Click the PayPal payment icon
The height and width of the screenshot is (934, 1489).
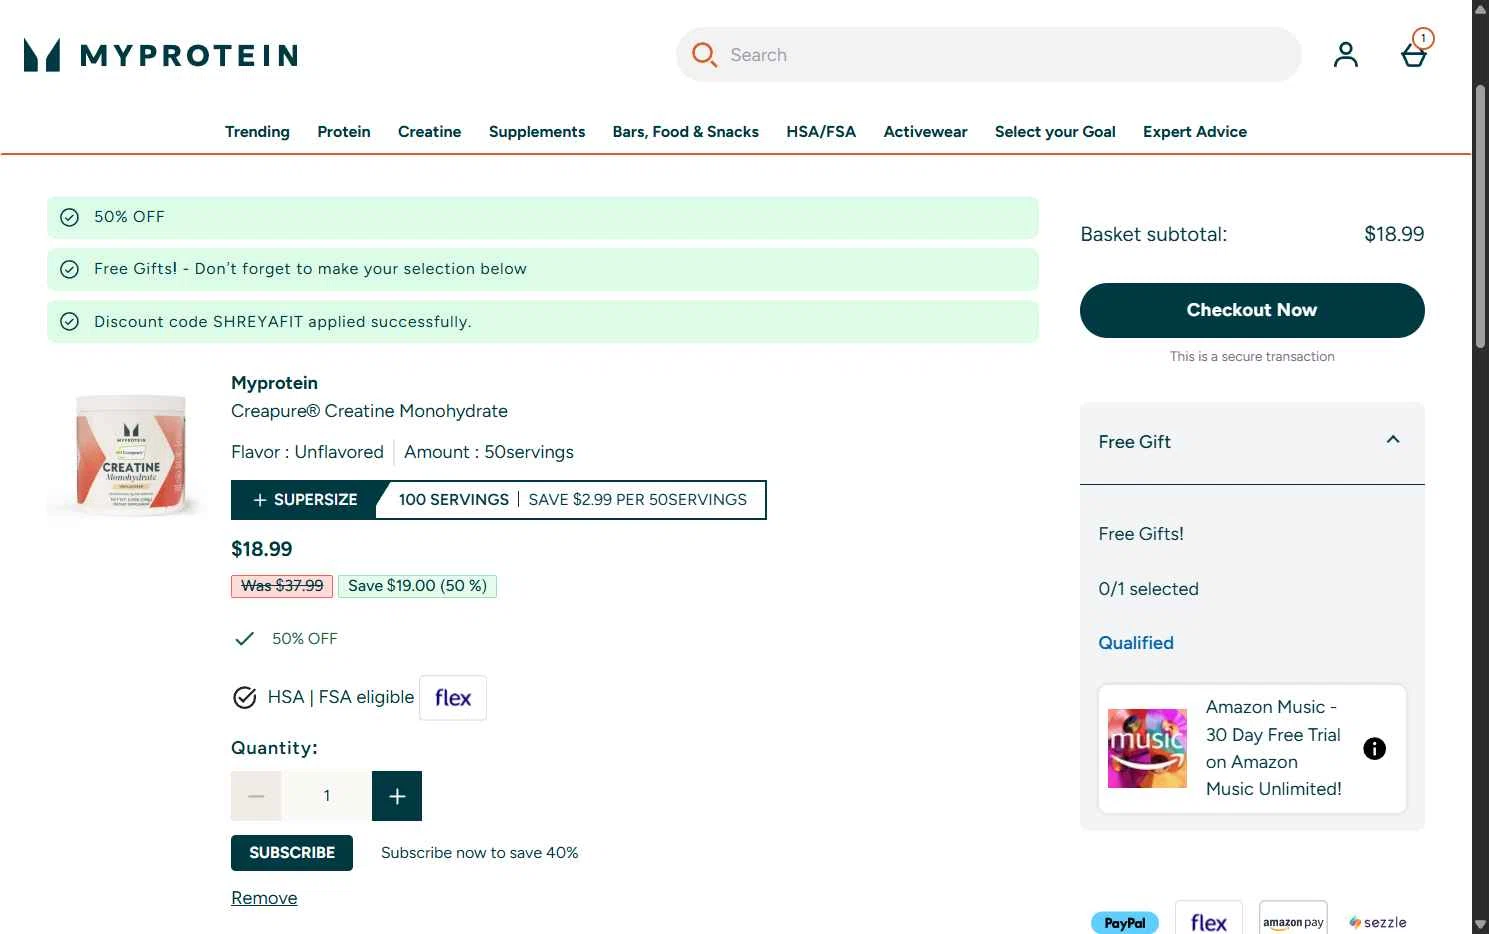click(x=1124, y=922)
